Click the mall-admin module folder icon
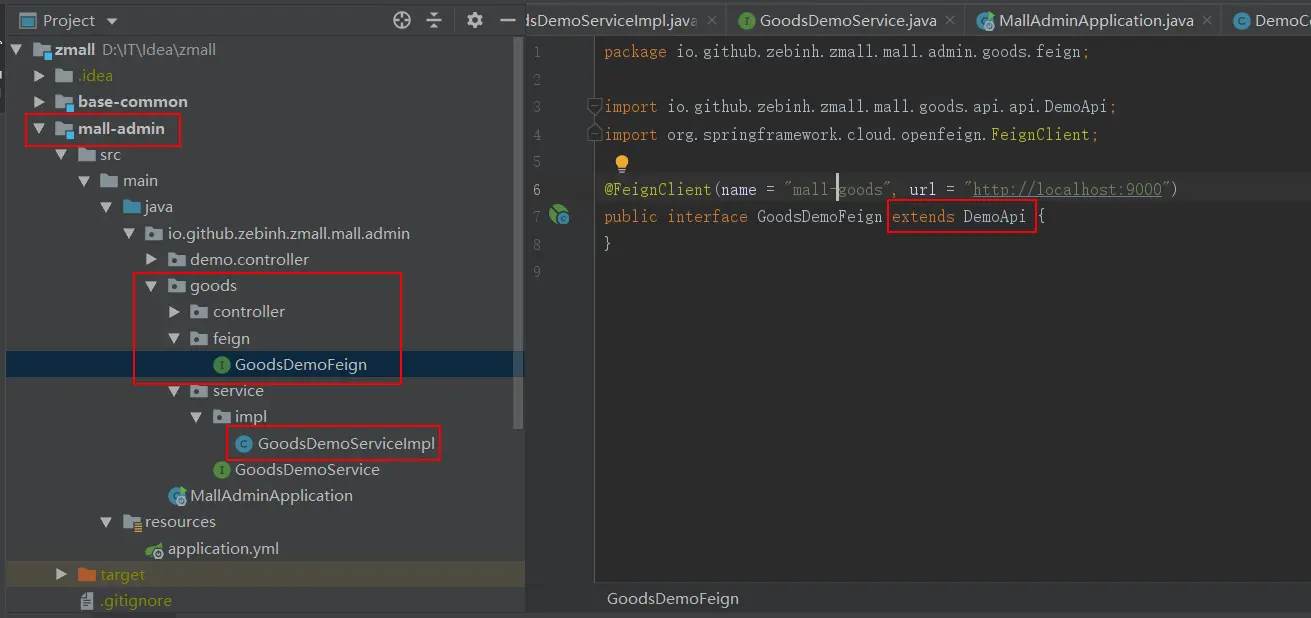1311x618 pixels. pyautogui.click(x=64, y=128)
